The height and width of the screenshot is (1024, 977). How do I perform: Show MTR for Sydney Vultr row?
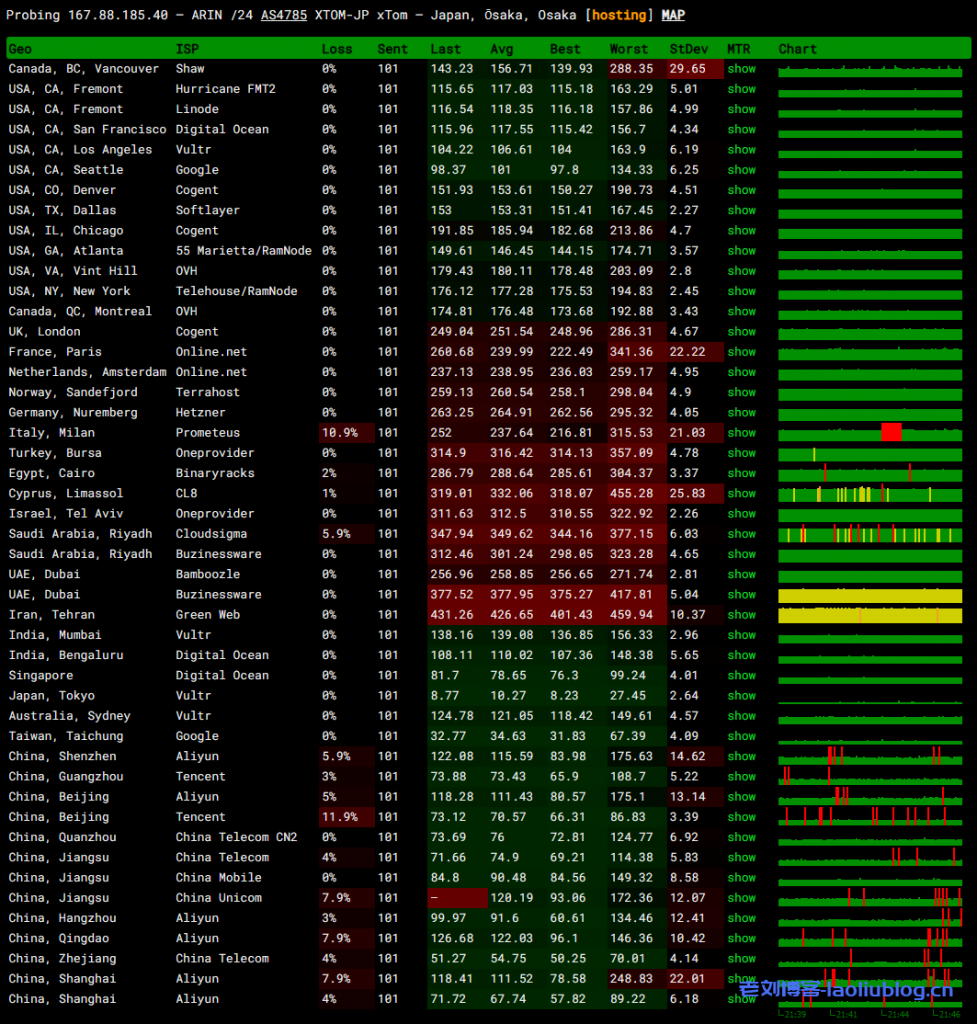click(741, 716)
